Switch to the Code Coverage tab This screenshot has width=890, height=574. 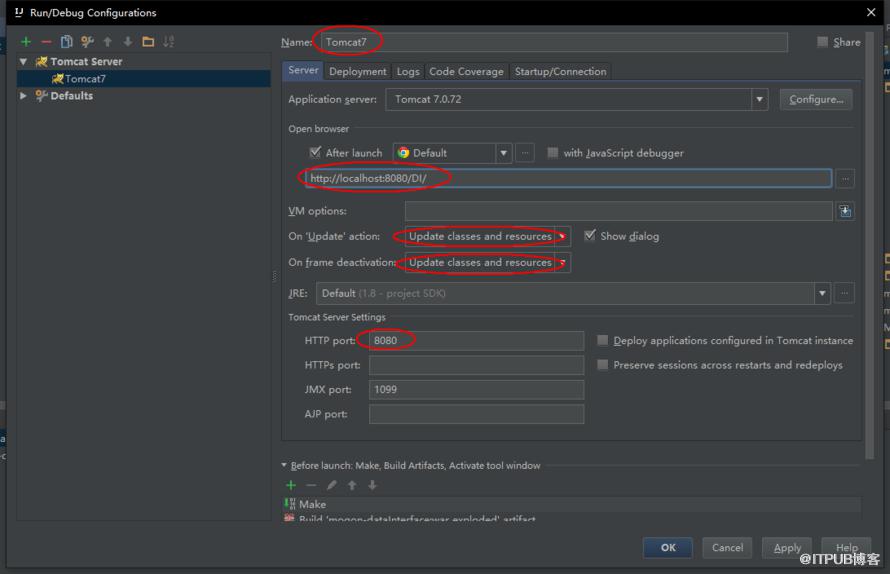tap(467, 72)
